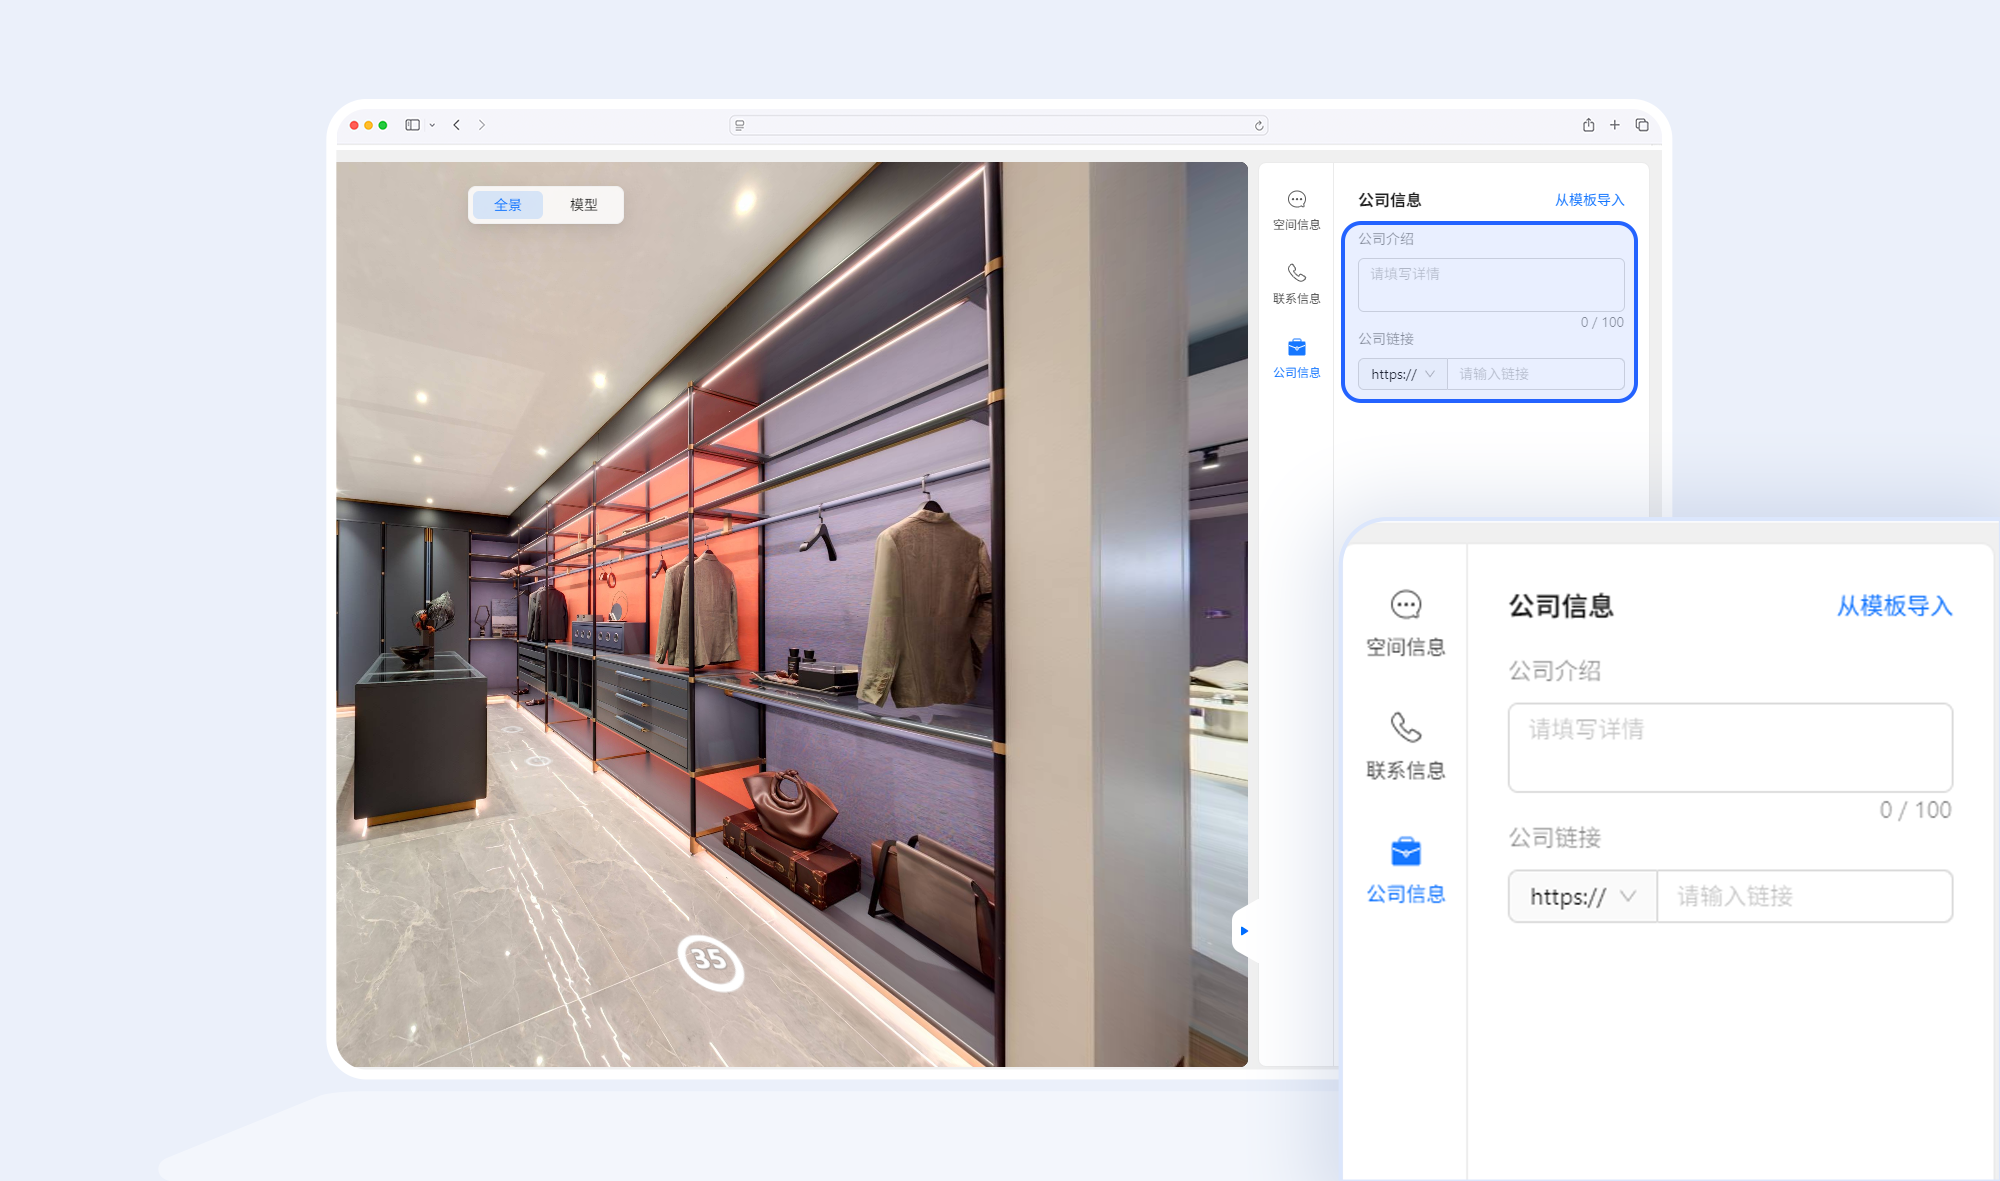Focus the 请填写详情 textarea in enlarged panel
The image size is (2000, 1181).
[x=1730, y=748]
